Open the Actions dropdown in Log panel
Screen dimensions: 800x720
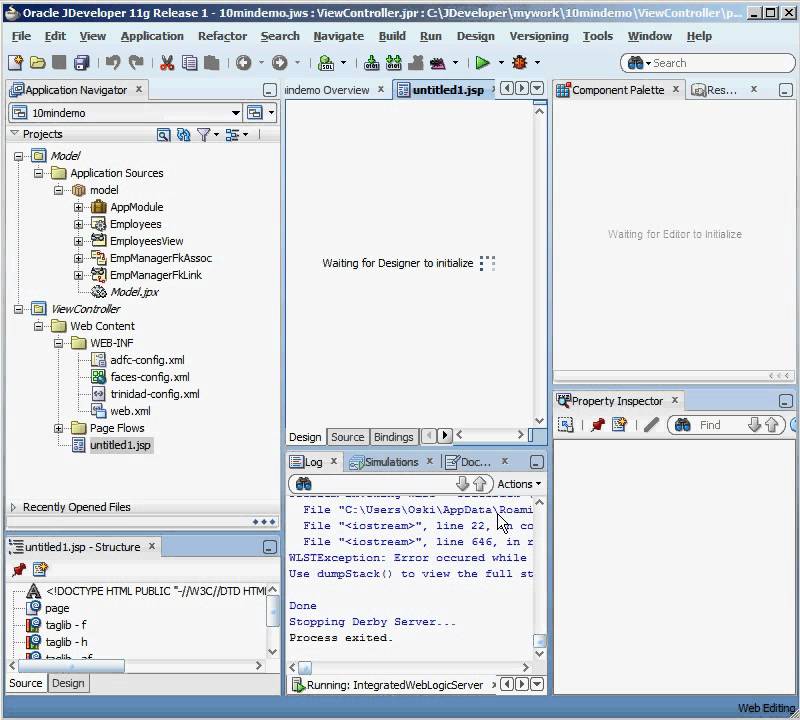click(519, 484)
